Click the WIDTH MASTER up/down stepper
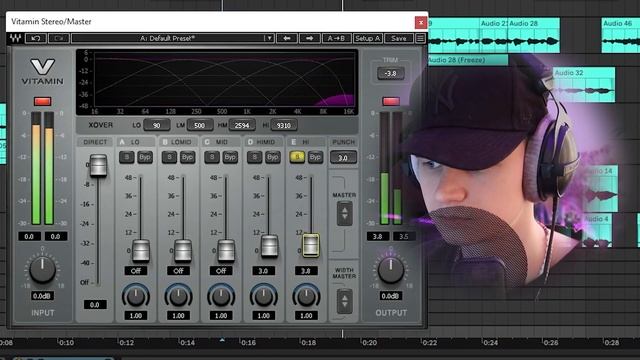The width and height of the screenshot is (640, 360). (345, 301)
